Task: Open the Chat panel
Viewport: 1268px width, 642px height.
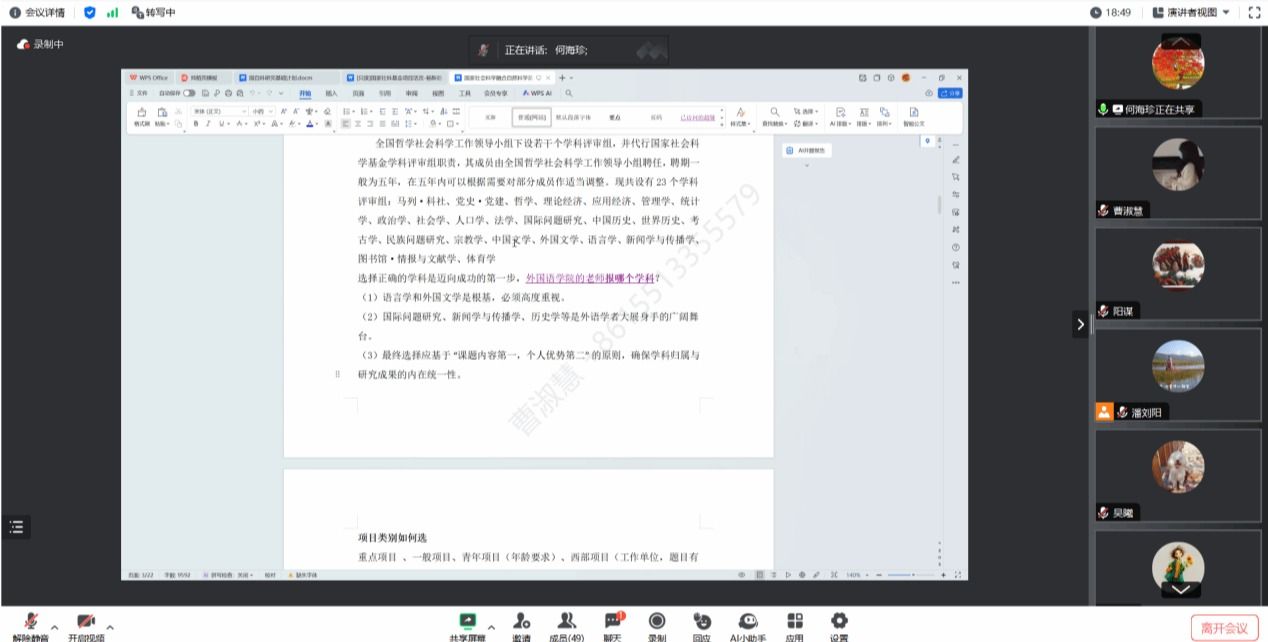Action: [613, 621]
